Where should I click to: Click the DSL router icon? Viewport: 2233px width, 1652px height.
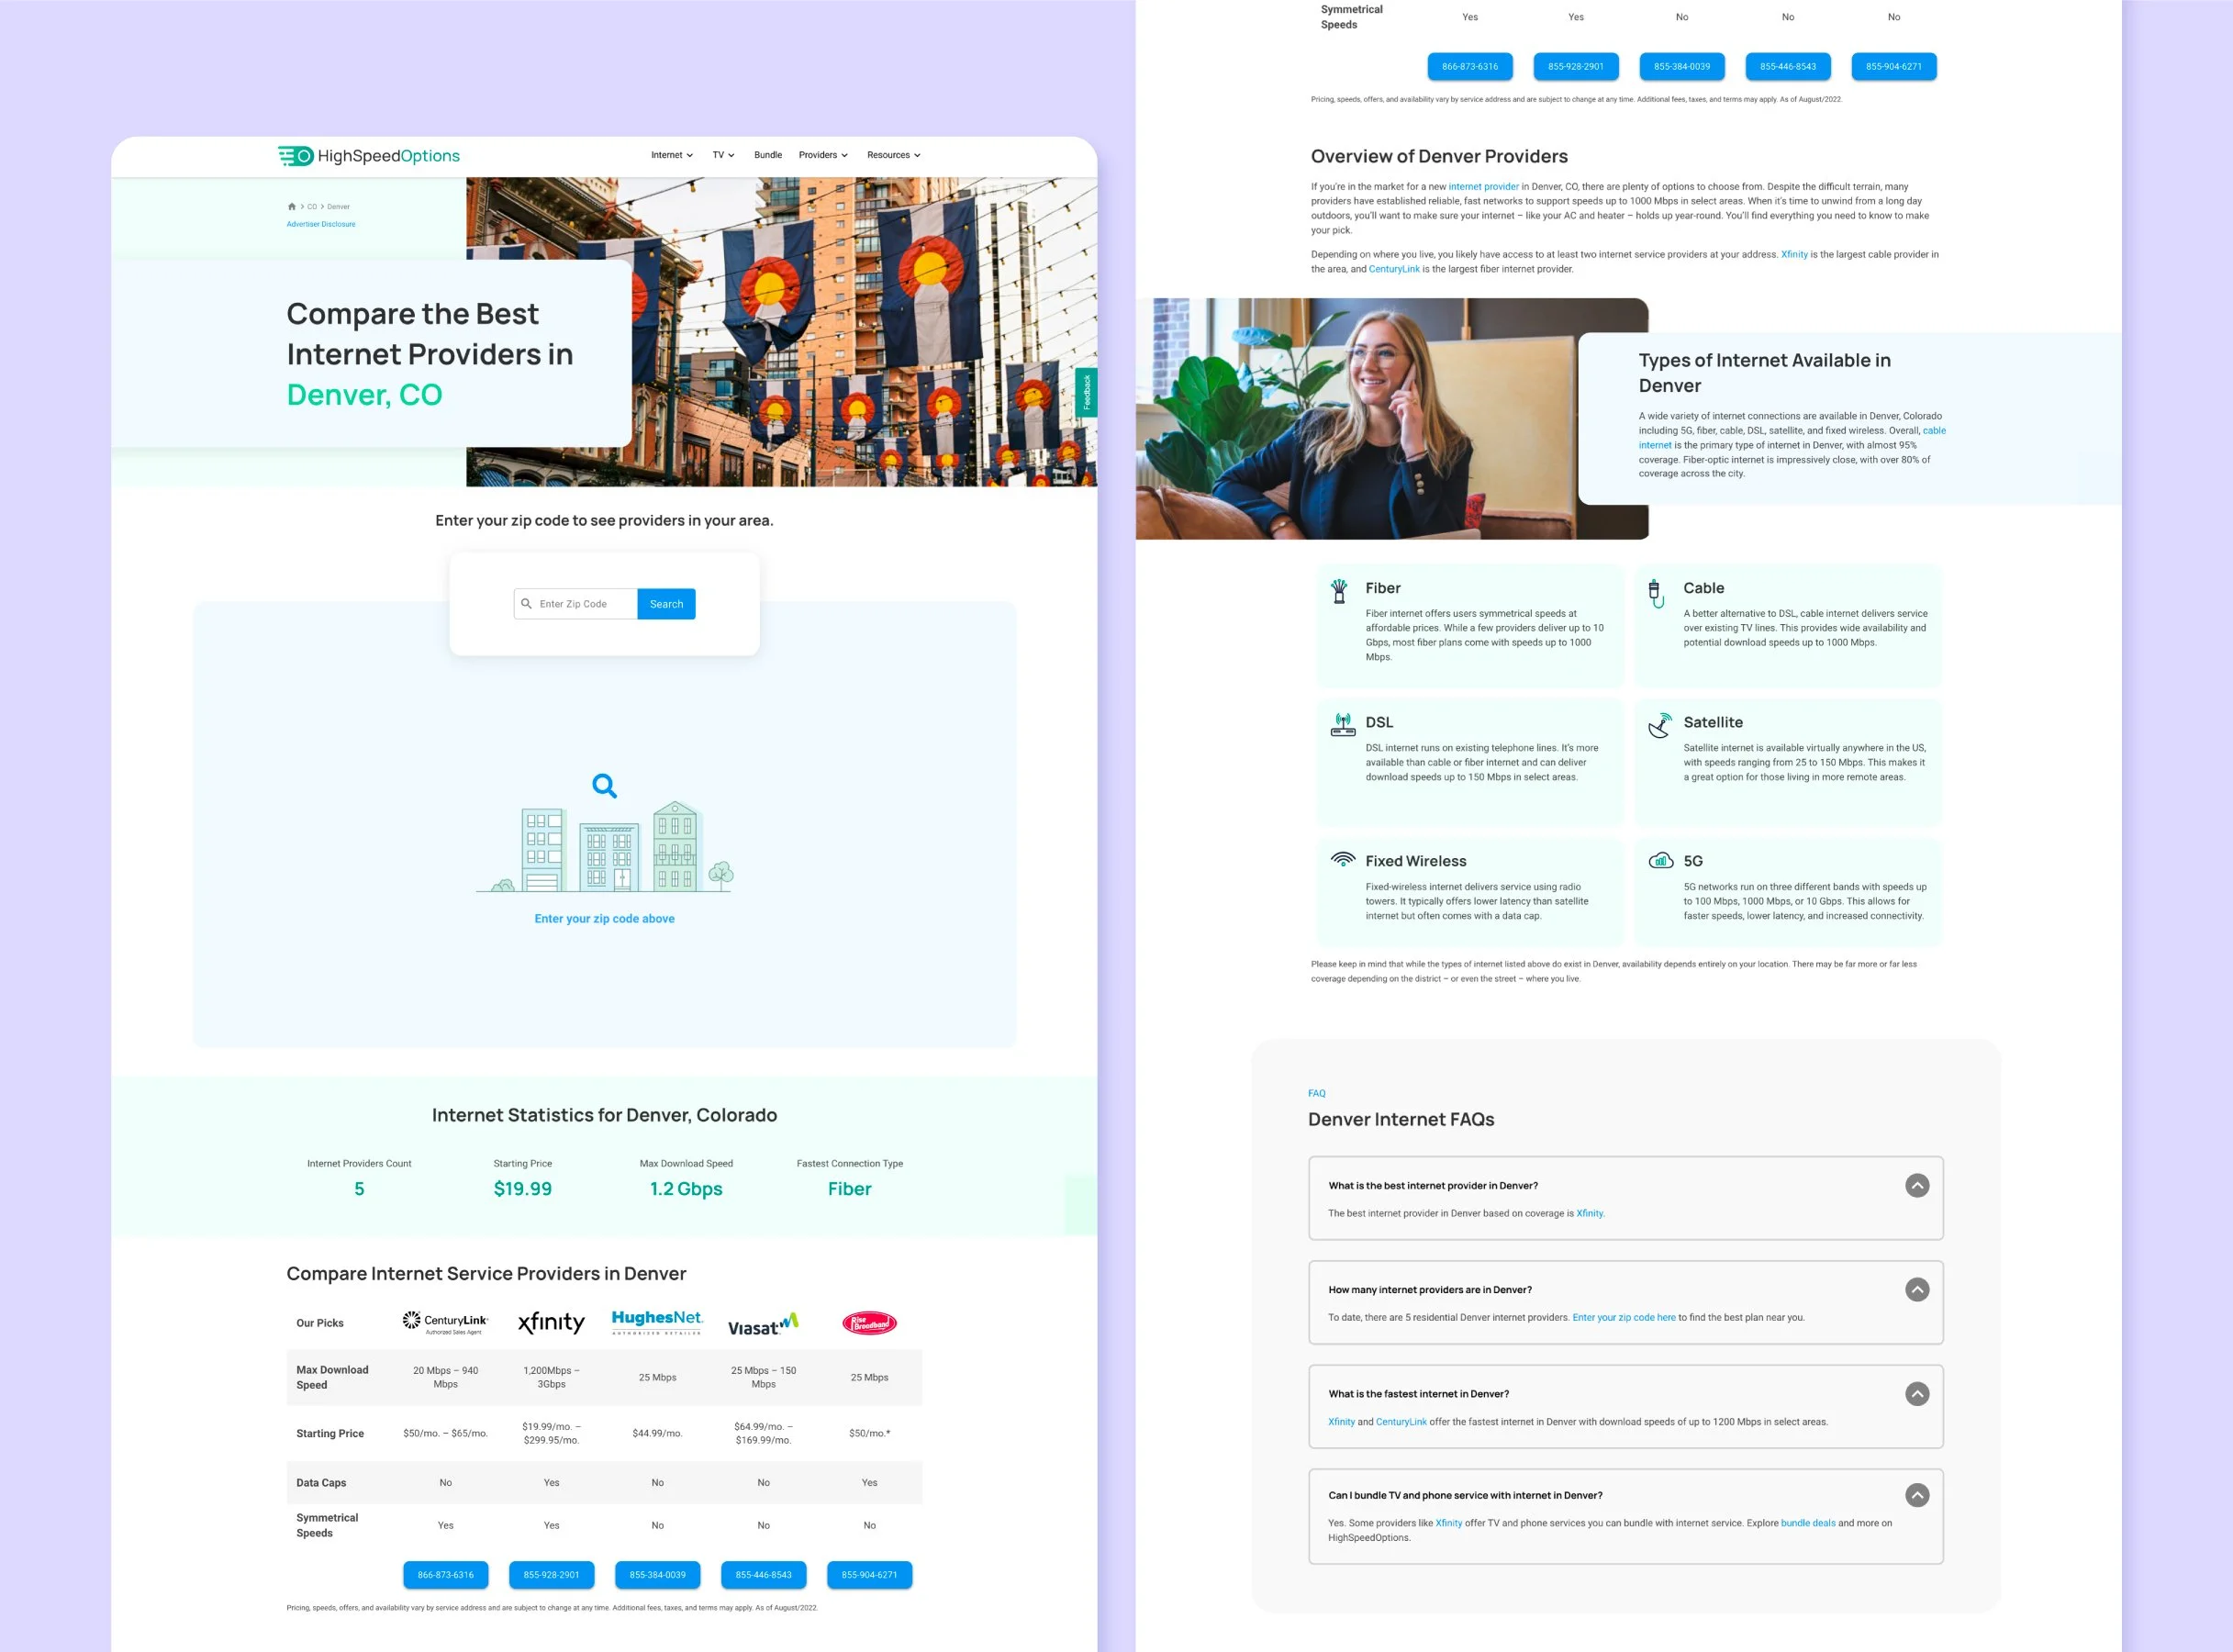click(1343, 724)
